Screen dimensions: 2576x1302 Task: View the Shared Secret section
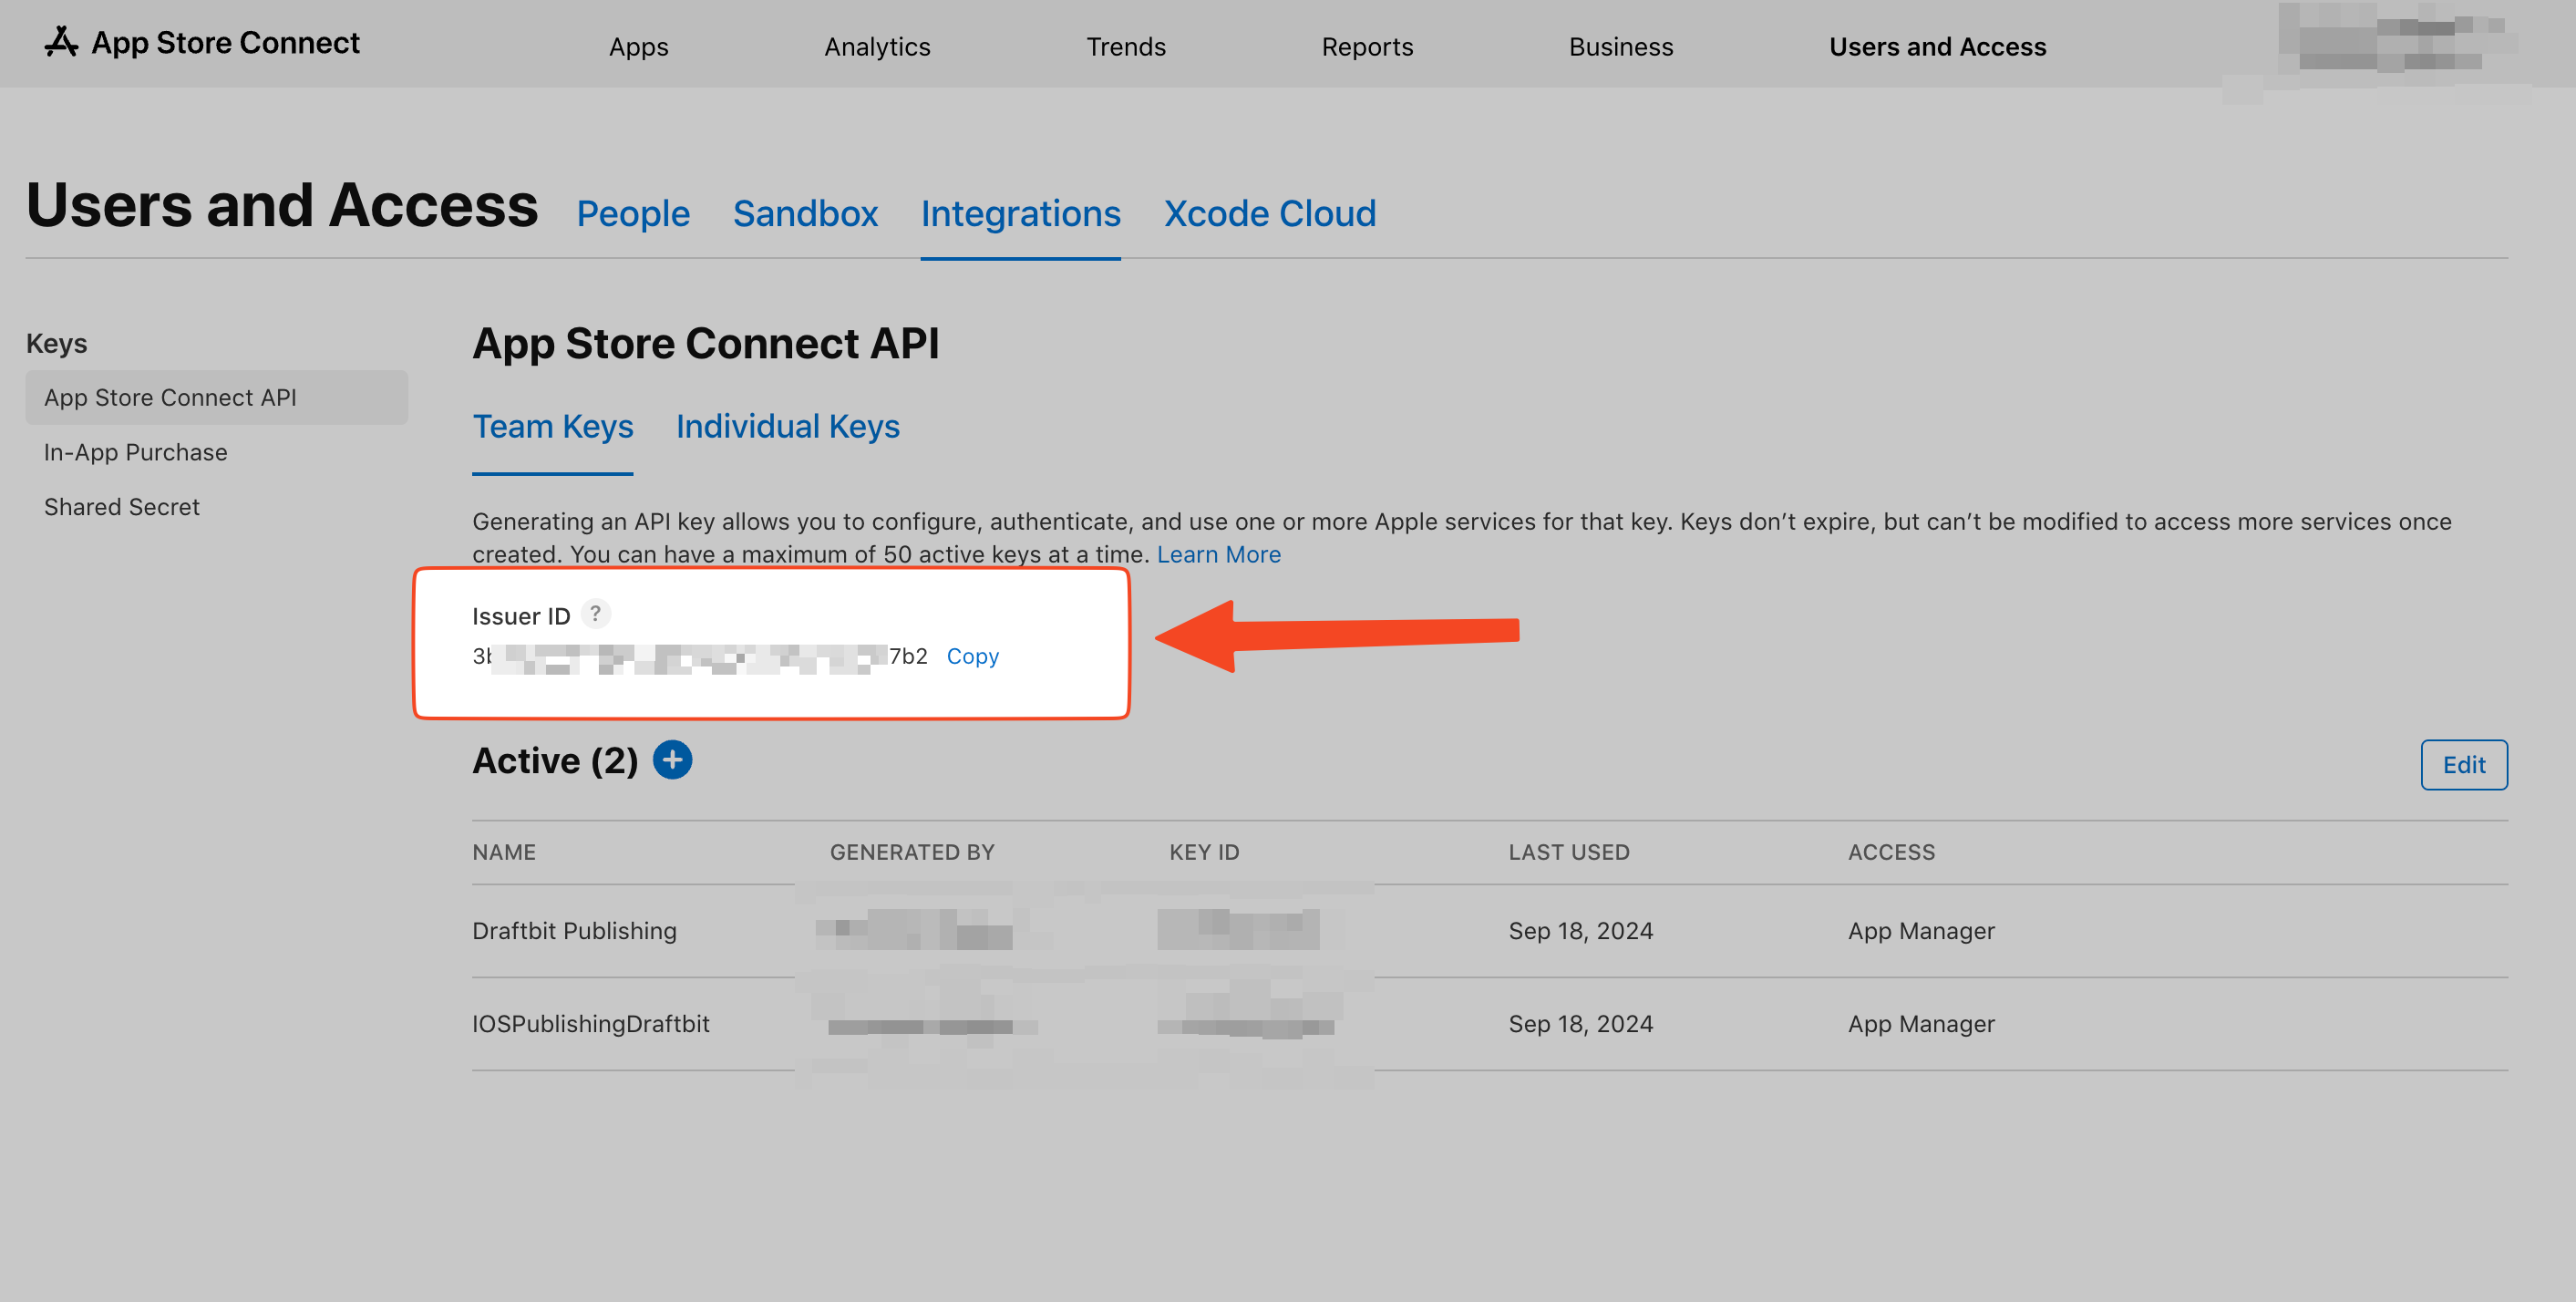121,507
